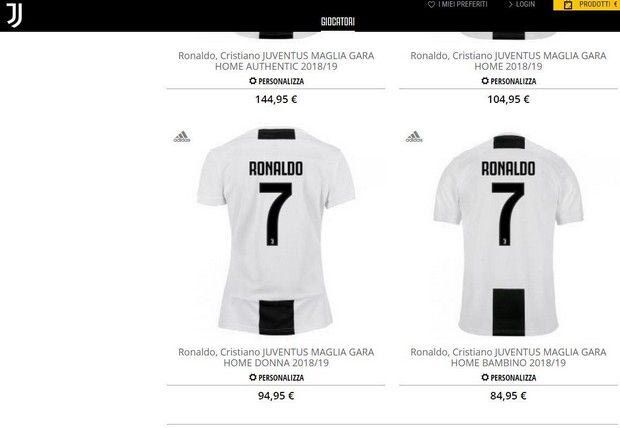Click the gear icon under Home 2018/19 jersey
Viewport: 620px width, 428px height.
point(485,81)
